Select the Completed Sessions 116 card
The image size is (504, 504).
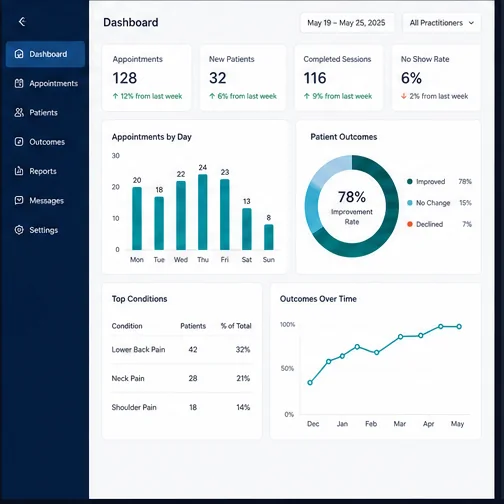(x=338, y=78)
